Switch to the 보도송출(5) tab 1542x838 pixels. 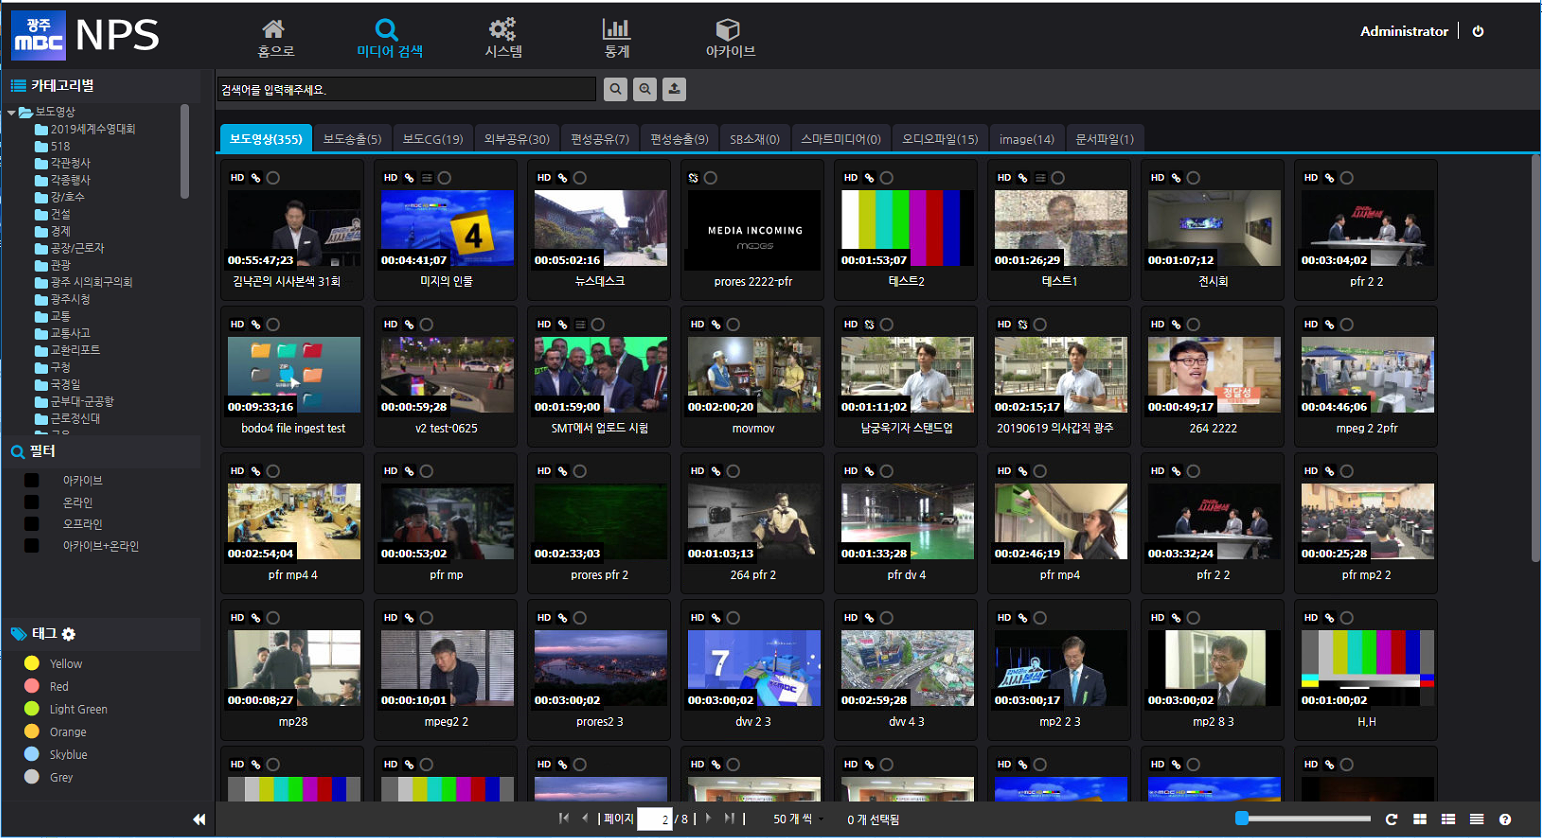(x=352, y=139)
